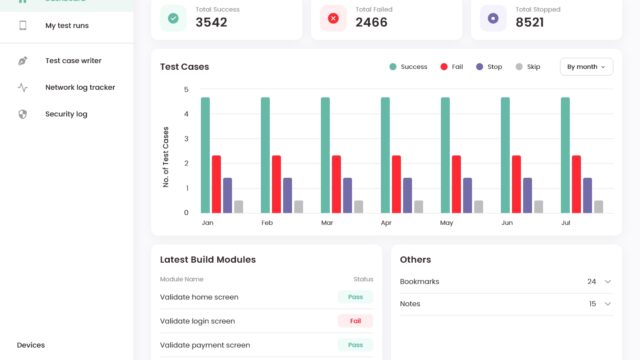Screen dimensions: 640x360
Task: Toggle Stop series in chart legend
Action: point(489,67)
